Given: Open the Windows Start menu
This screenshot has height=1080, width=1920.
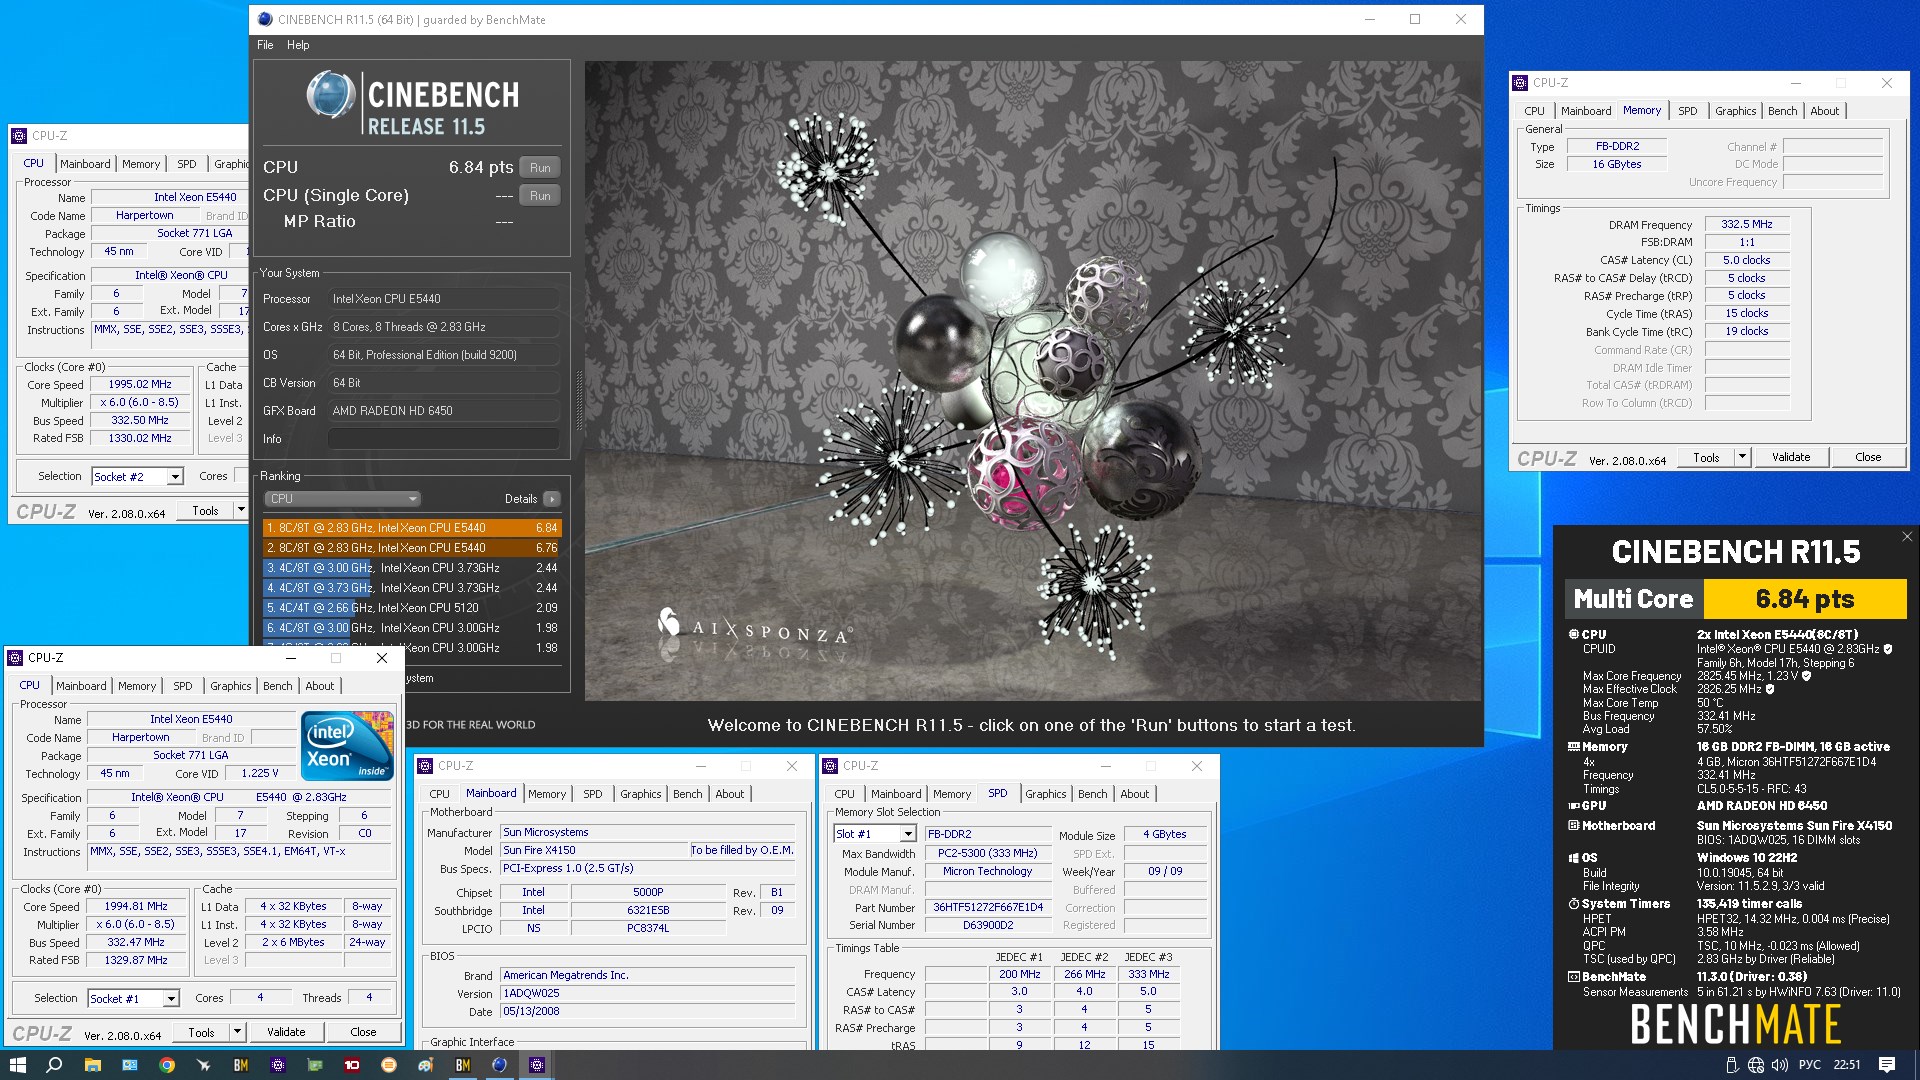Looking at the screenshot, I should tap(17, 1065).
